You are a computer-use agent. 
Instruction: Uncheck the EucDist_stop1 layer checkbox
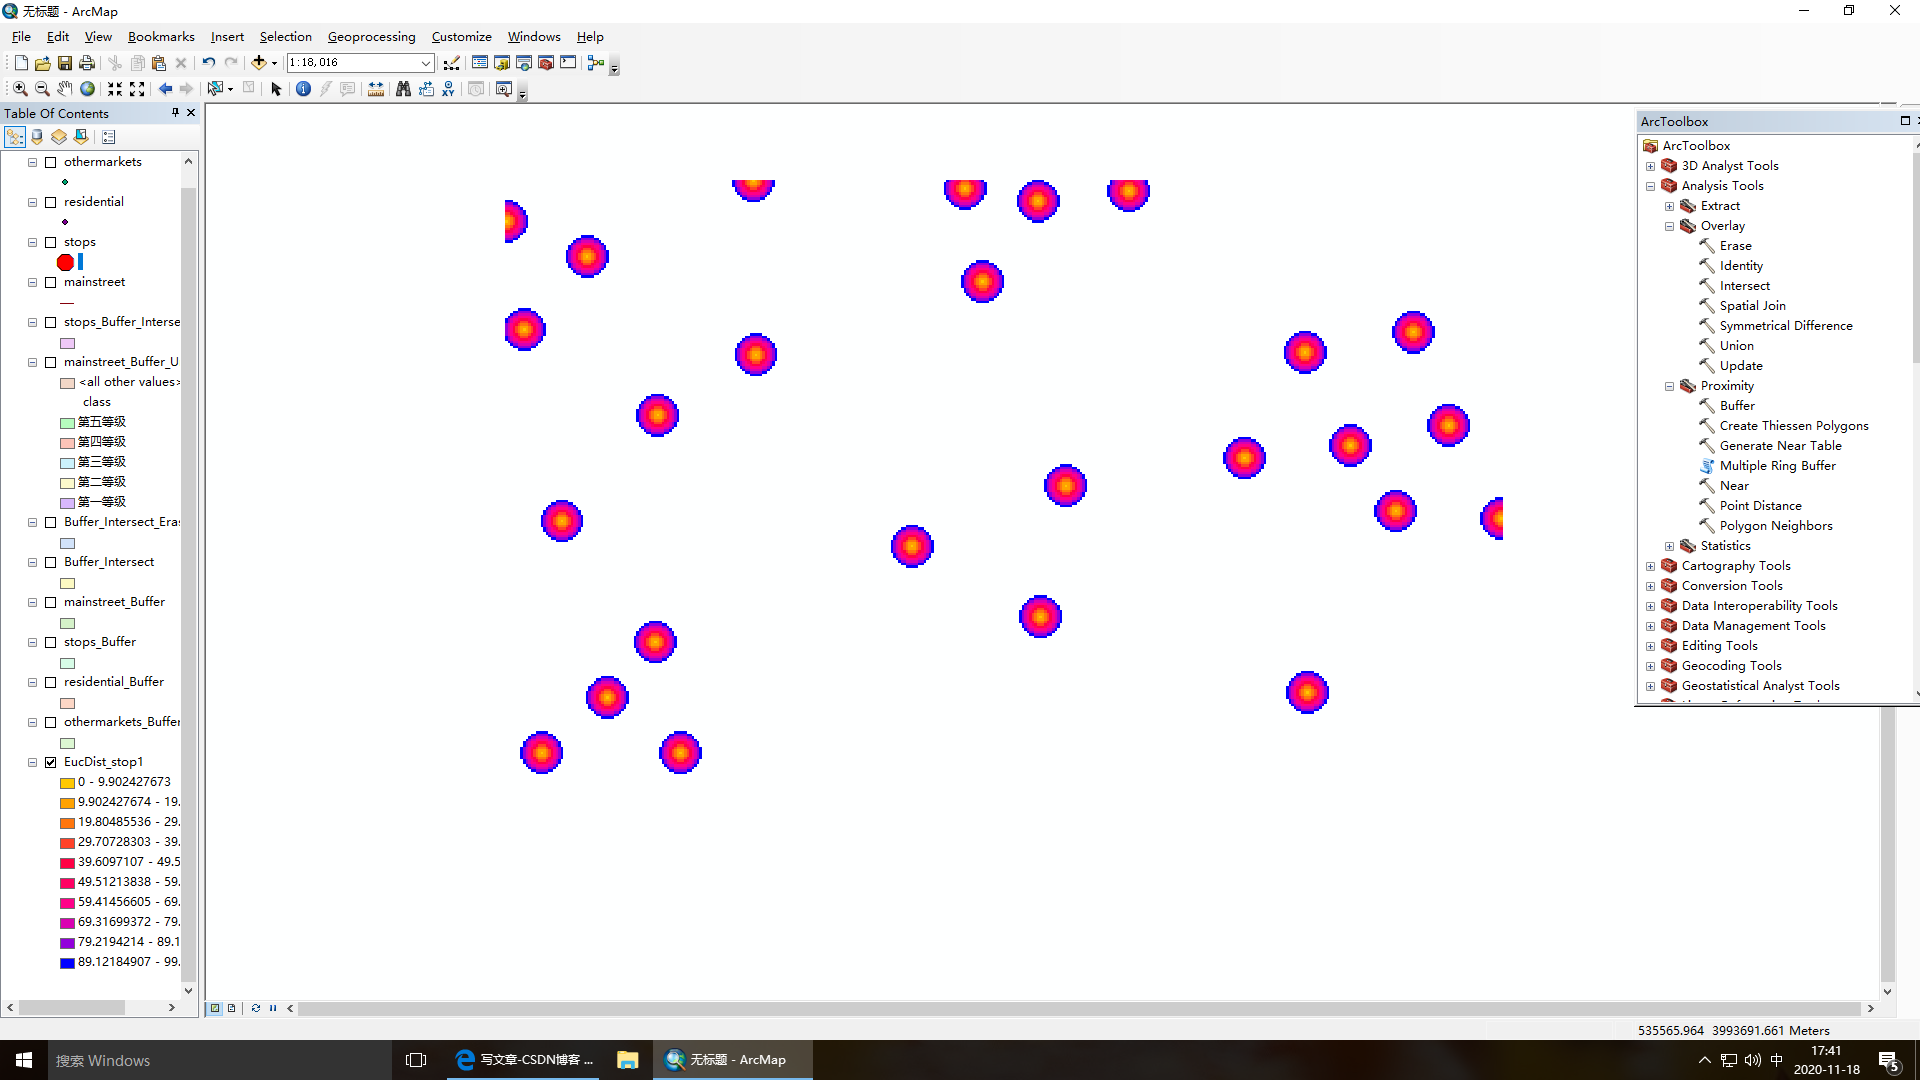51,762
